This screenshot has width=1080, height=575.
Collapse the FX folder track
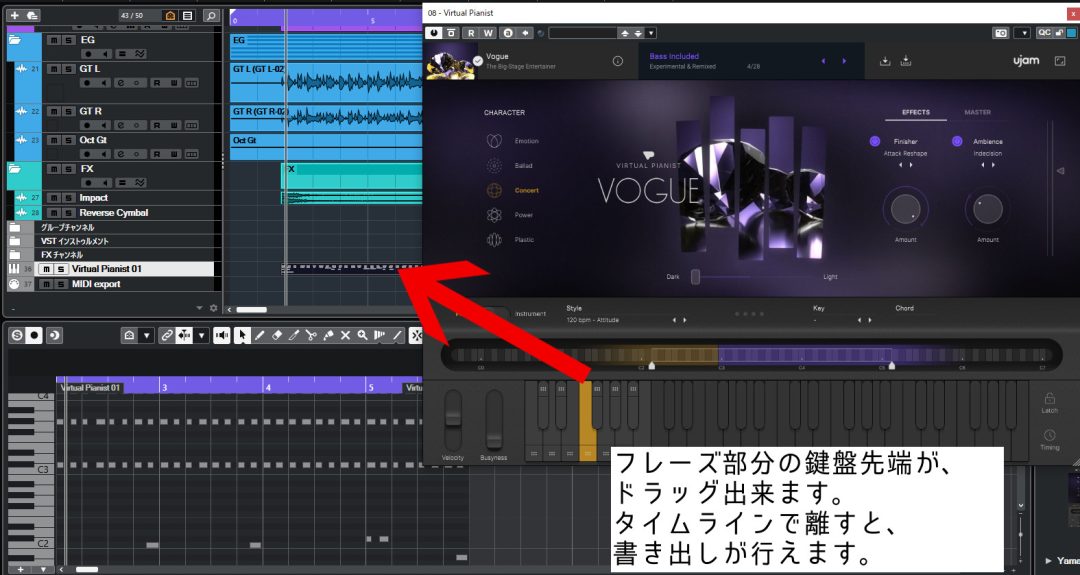[x=14, y=169]
